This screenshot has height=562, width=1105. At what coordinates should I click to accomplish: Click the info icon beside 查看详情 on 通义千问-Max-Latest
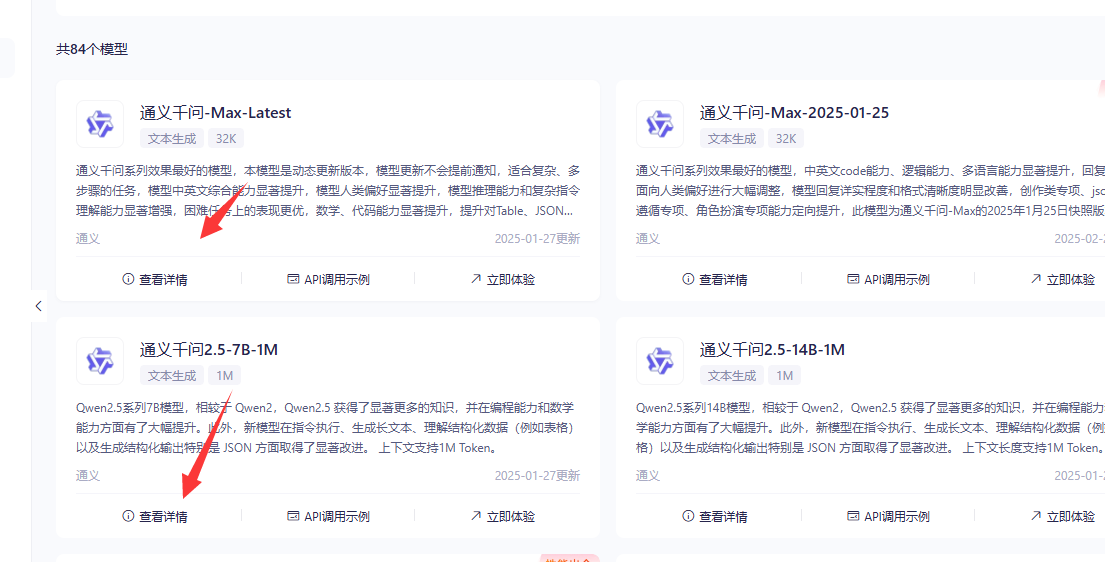[128, 279]
